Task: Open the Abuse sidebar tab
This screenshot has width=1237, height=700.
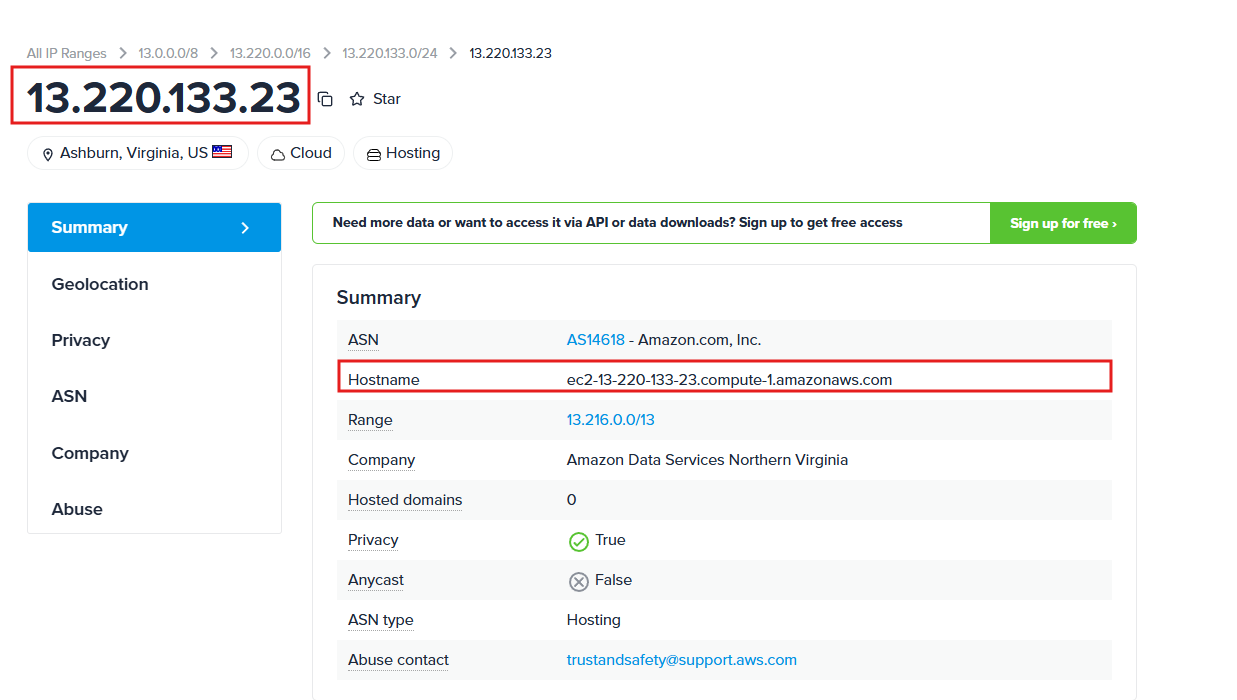Action: pos(77,509)
